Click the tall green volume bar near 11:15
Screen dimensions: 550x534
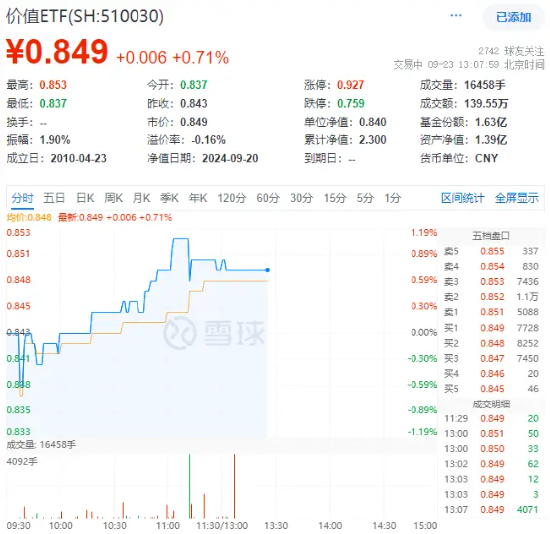click(189, 486)
